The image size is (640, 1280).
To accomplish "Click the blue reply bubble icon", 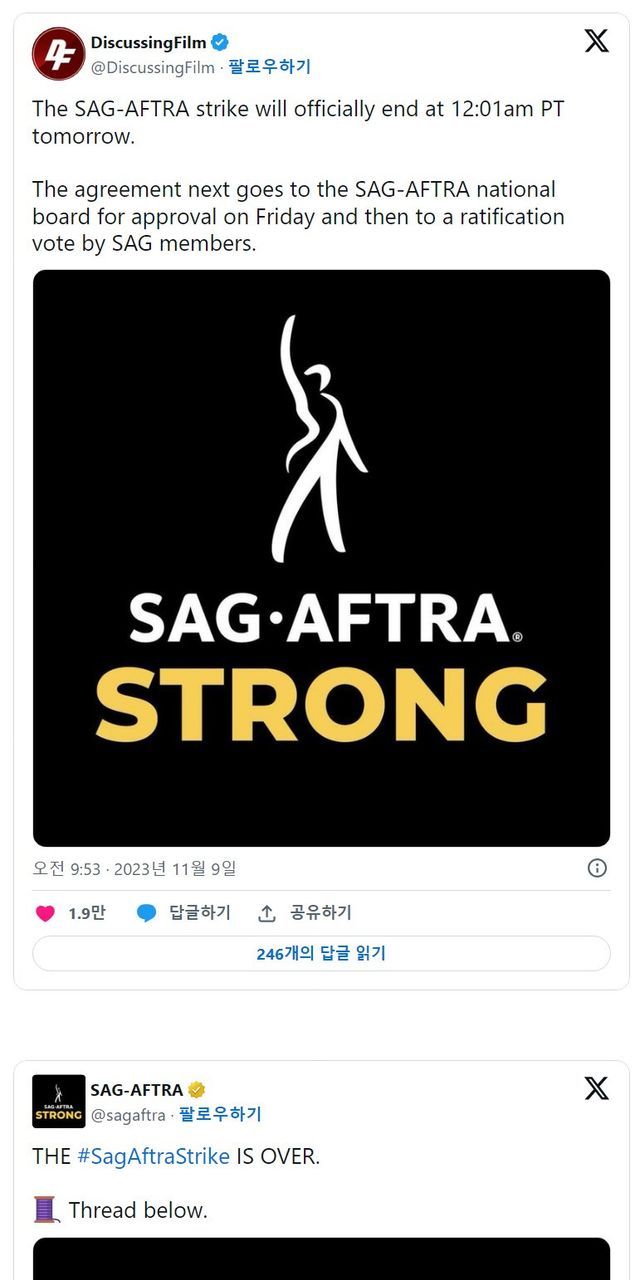I will coord(147,913).
